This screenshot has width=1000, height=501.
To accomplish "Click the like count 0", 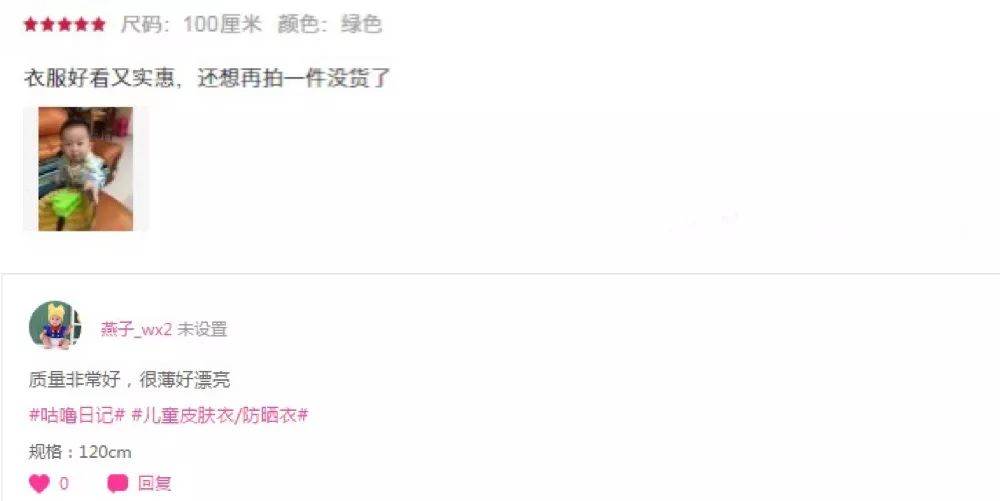I will coord(64,484).
